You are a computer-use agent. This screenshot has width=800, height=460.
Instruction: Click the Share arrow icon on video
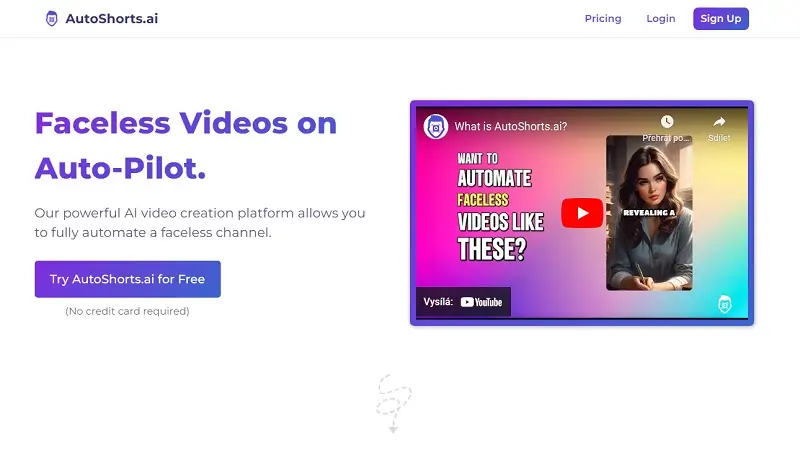pyautogui.click(x=719, y=121)
